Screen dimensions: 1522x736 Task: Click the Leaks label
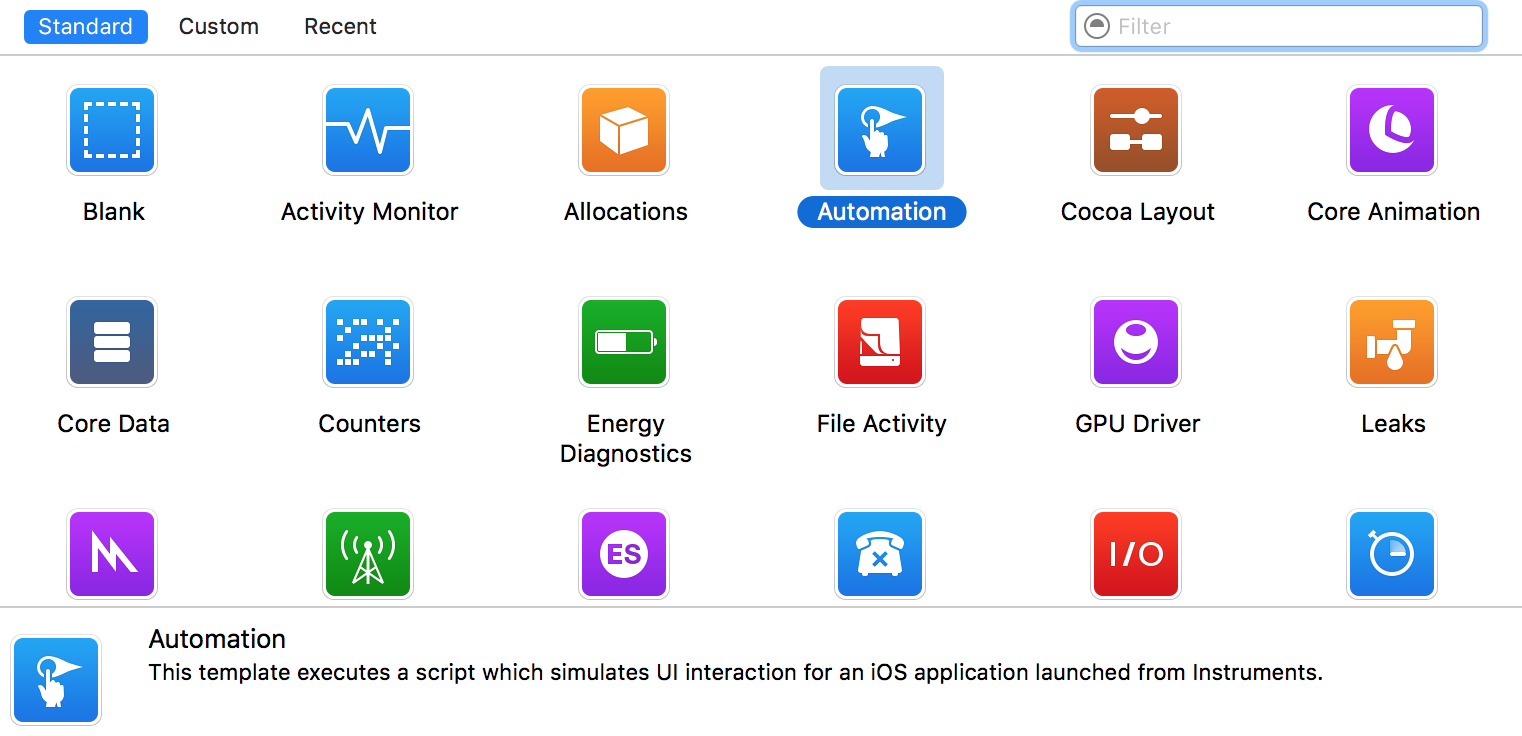tap(1393, 424)
